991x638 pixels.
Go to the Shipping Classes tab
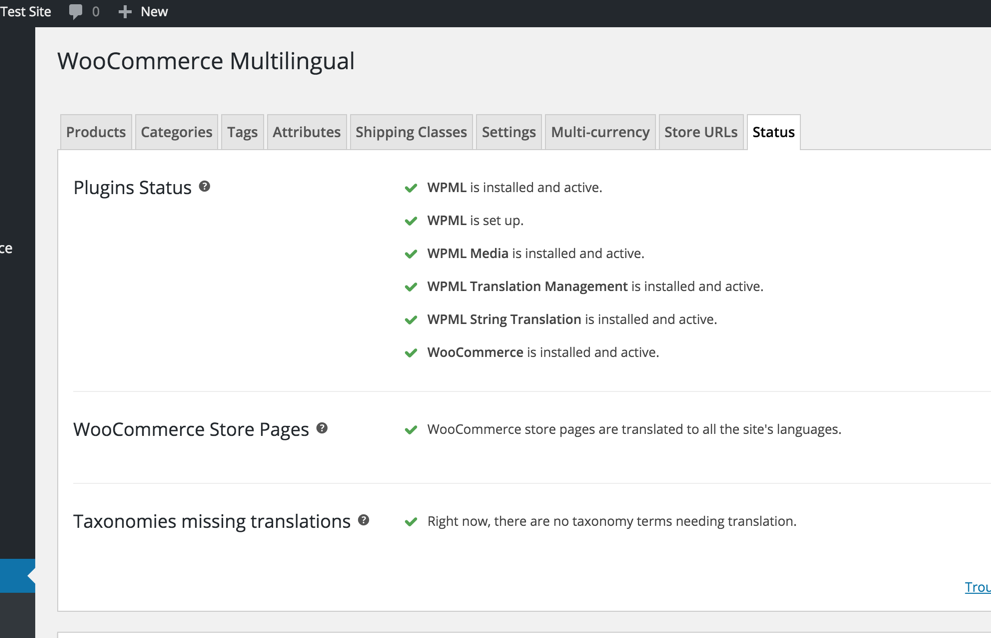pos(411,132)
